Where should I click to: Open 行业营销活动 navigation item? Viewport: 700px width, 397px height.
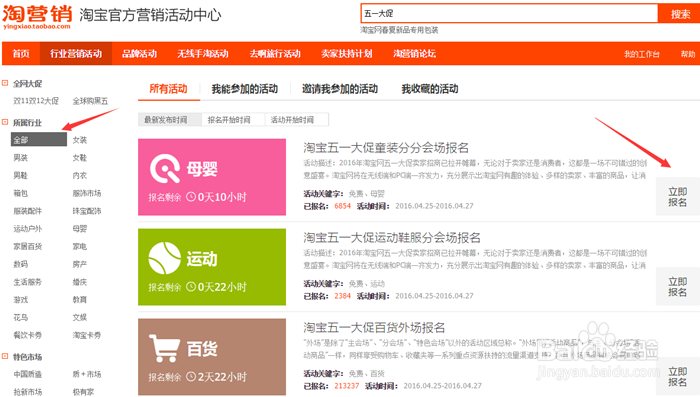(x=76, y=54)
